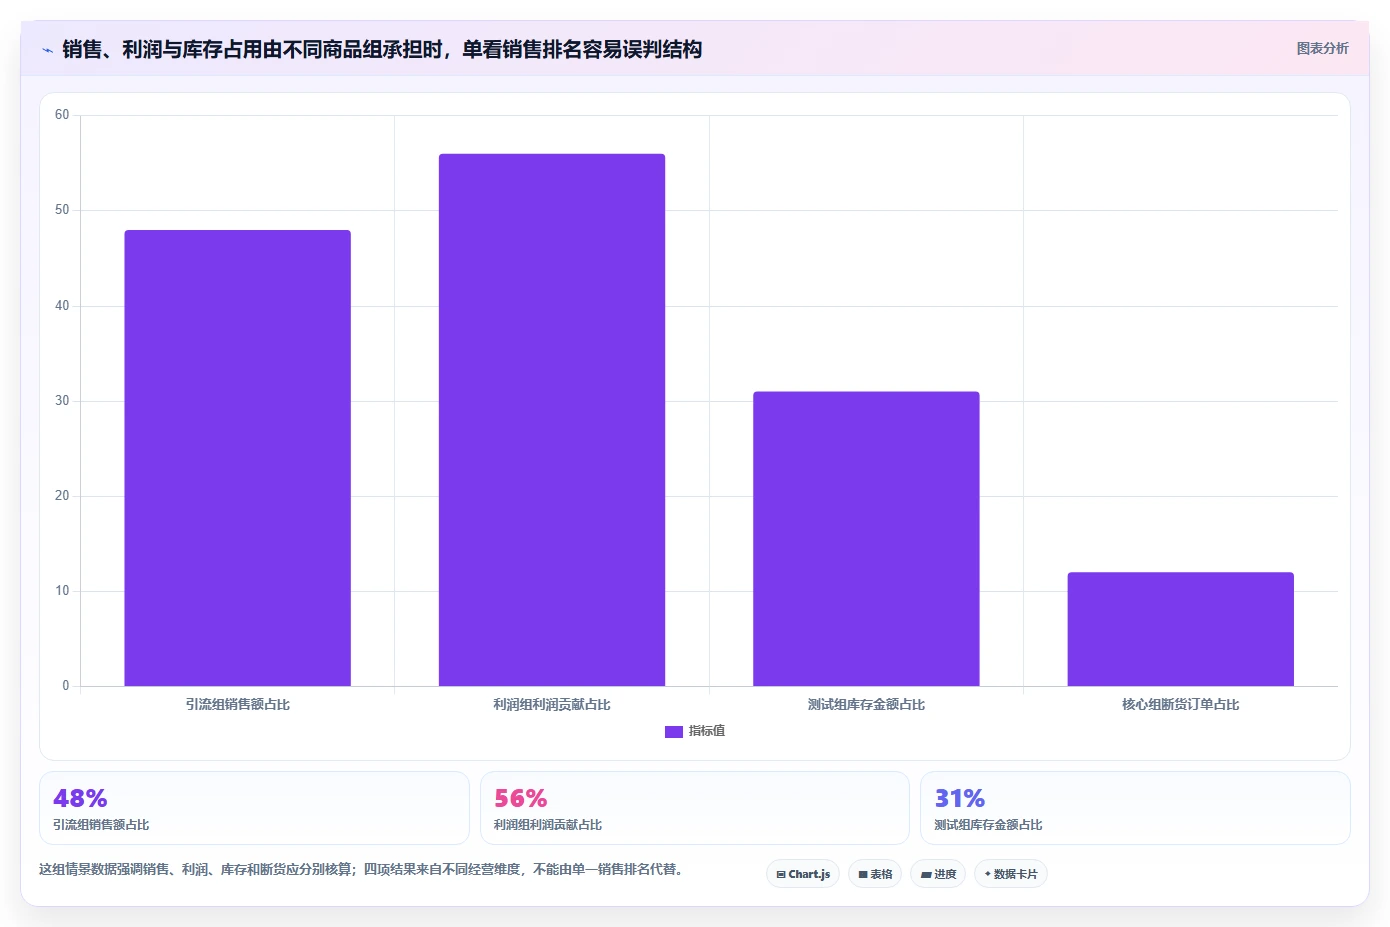This screenshot has width=1390, height=927.
Task: Click the y-axis tick 50
Action: 62,210
